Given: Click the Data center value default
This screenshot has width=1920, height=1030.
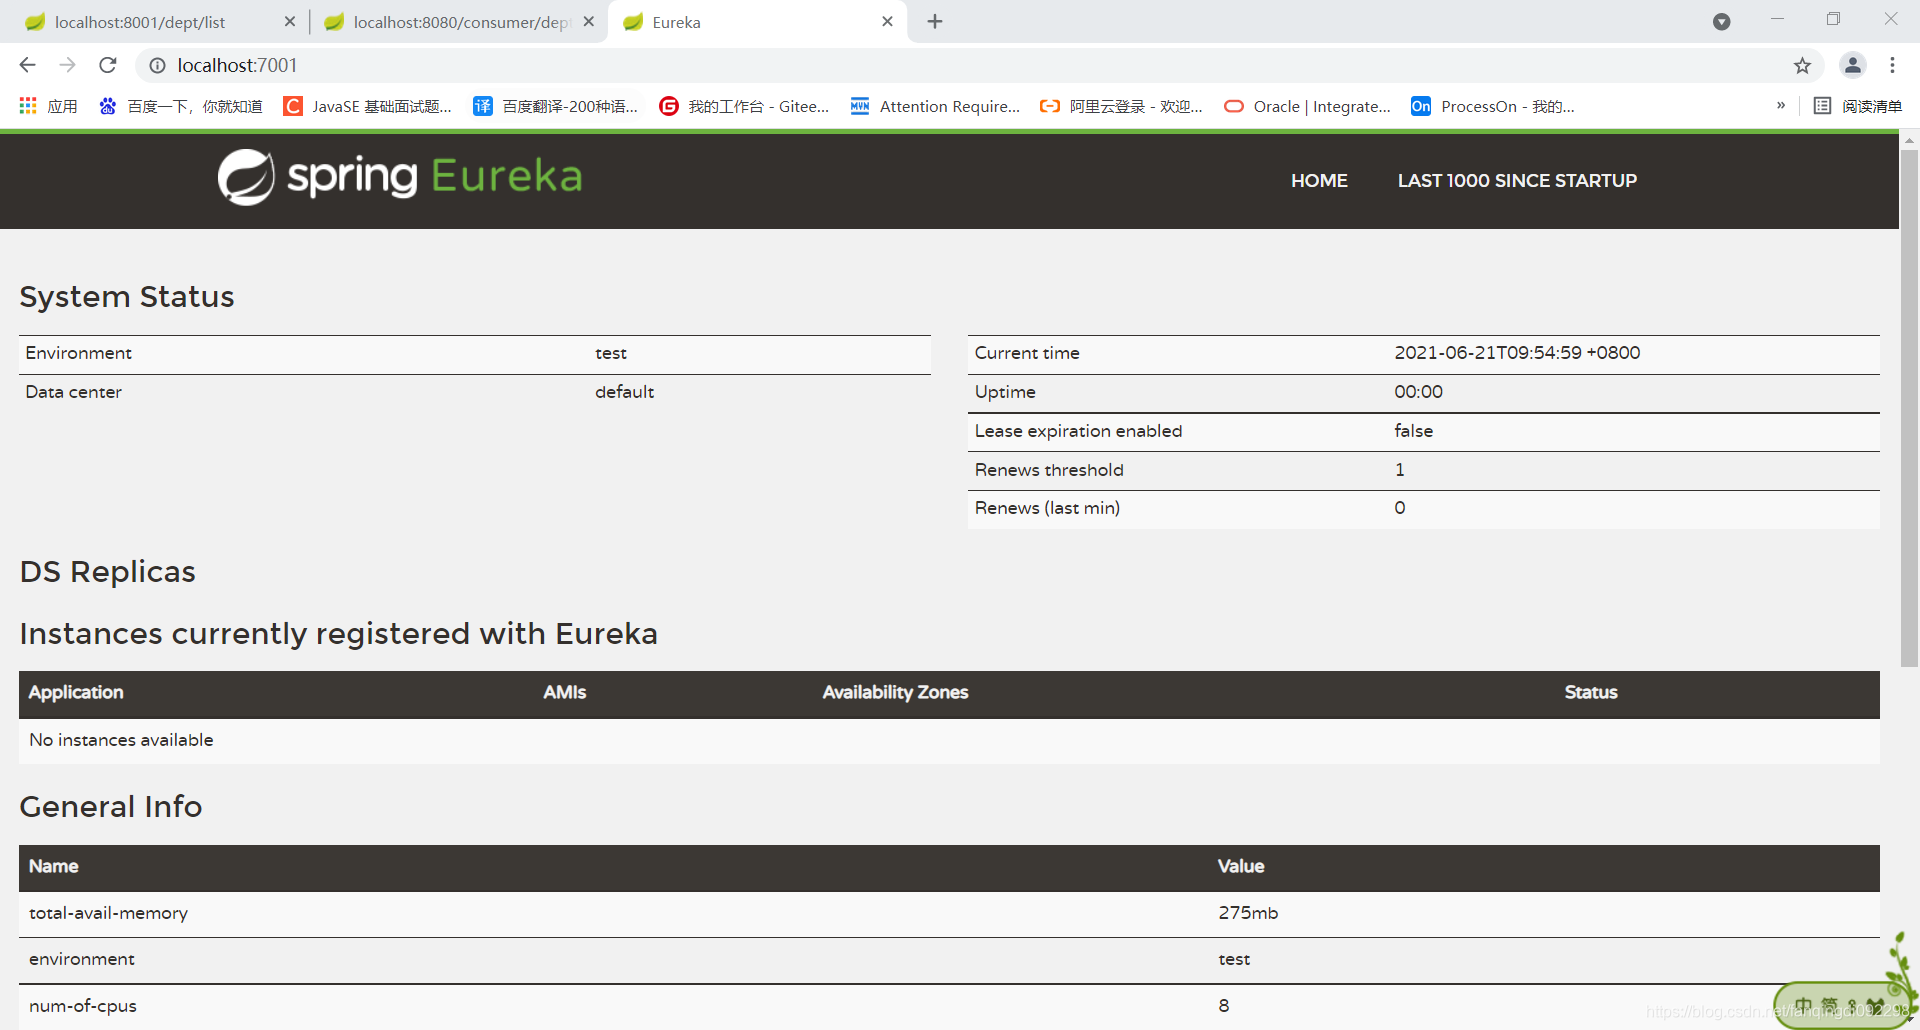Looking at the screenshot, I should point(625,392).
